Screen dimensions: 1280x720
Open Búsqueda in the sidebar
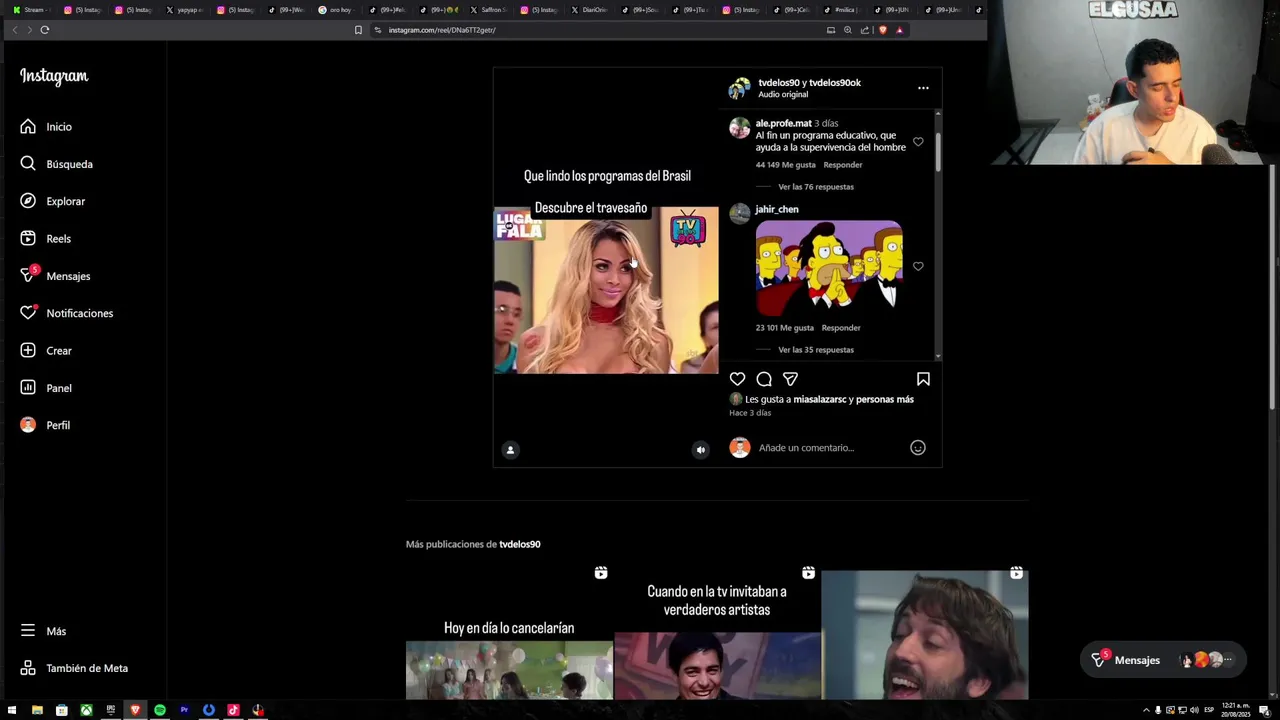pyautogui.click(x=56, y=164)
